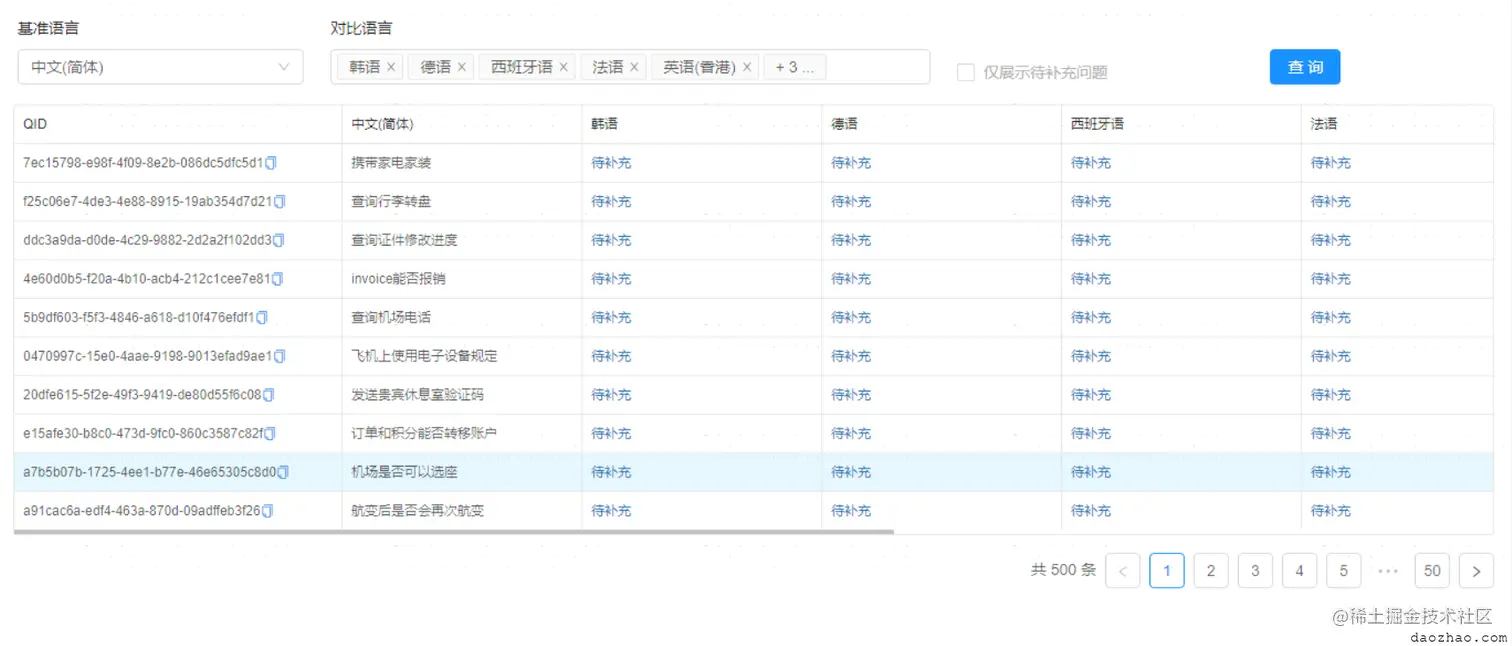Open 韩语 待补充 link for 携带家电家装
The image size is (1512, 646).
(x=611, y=163)
